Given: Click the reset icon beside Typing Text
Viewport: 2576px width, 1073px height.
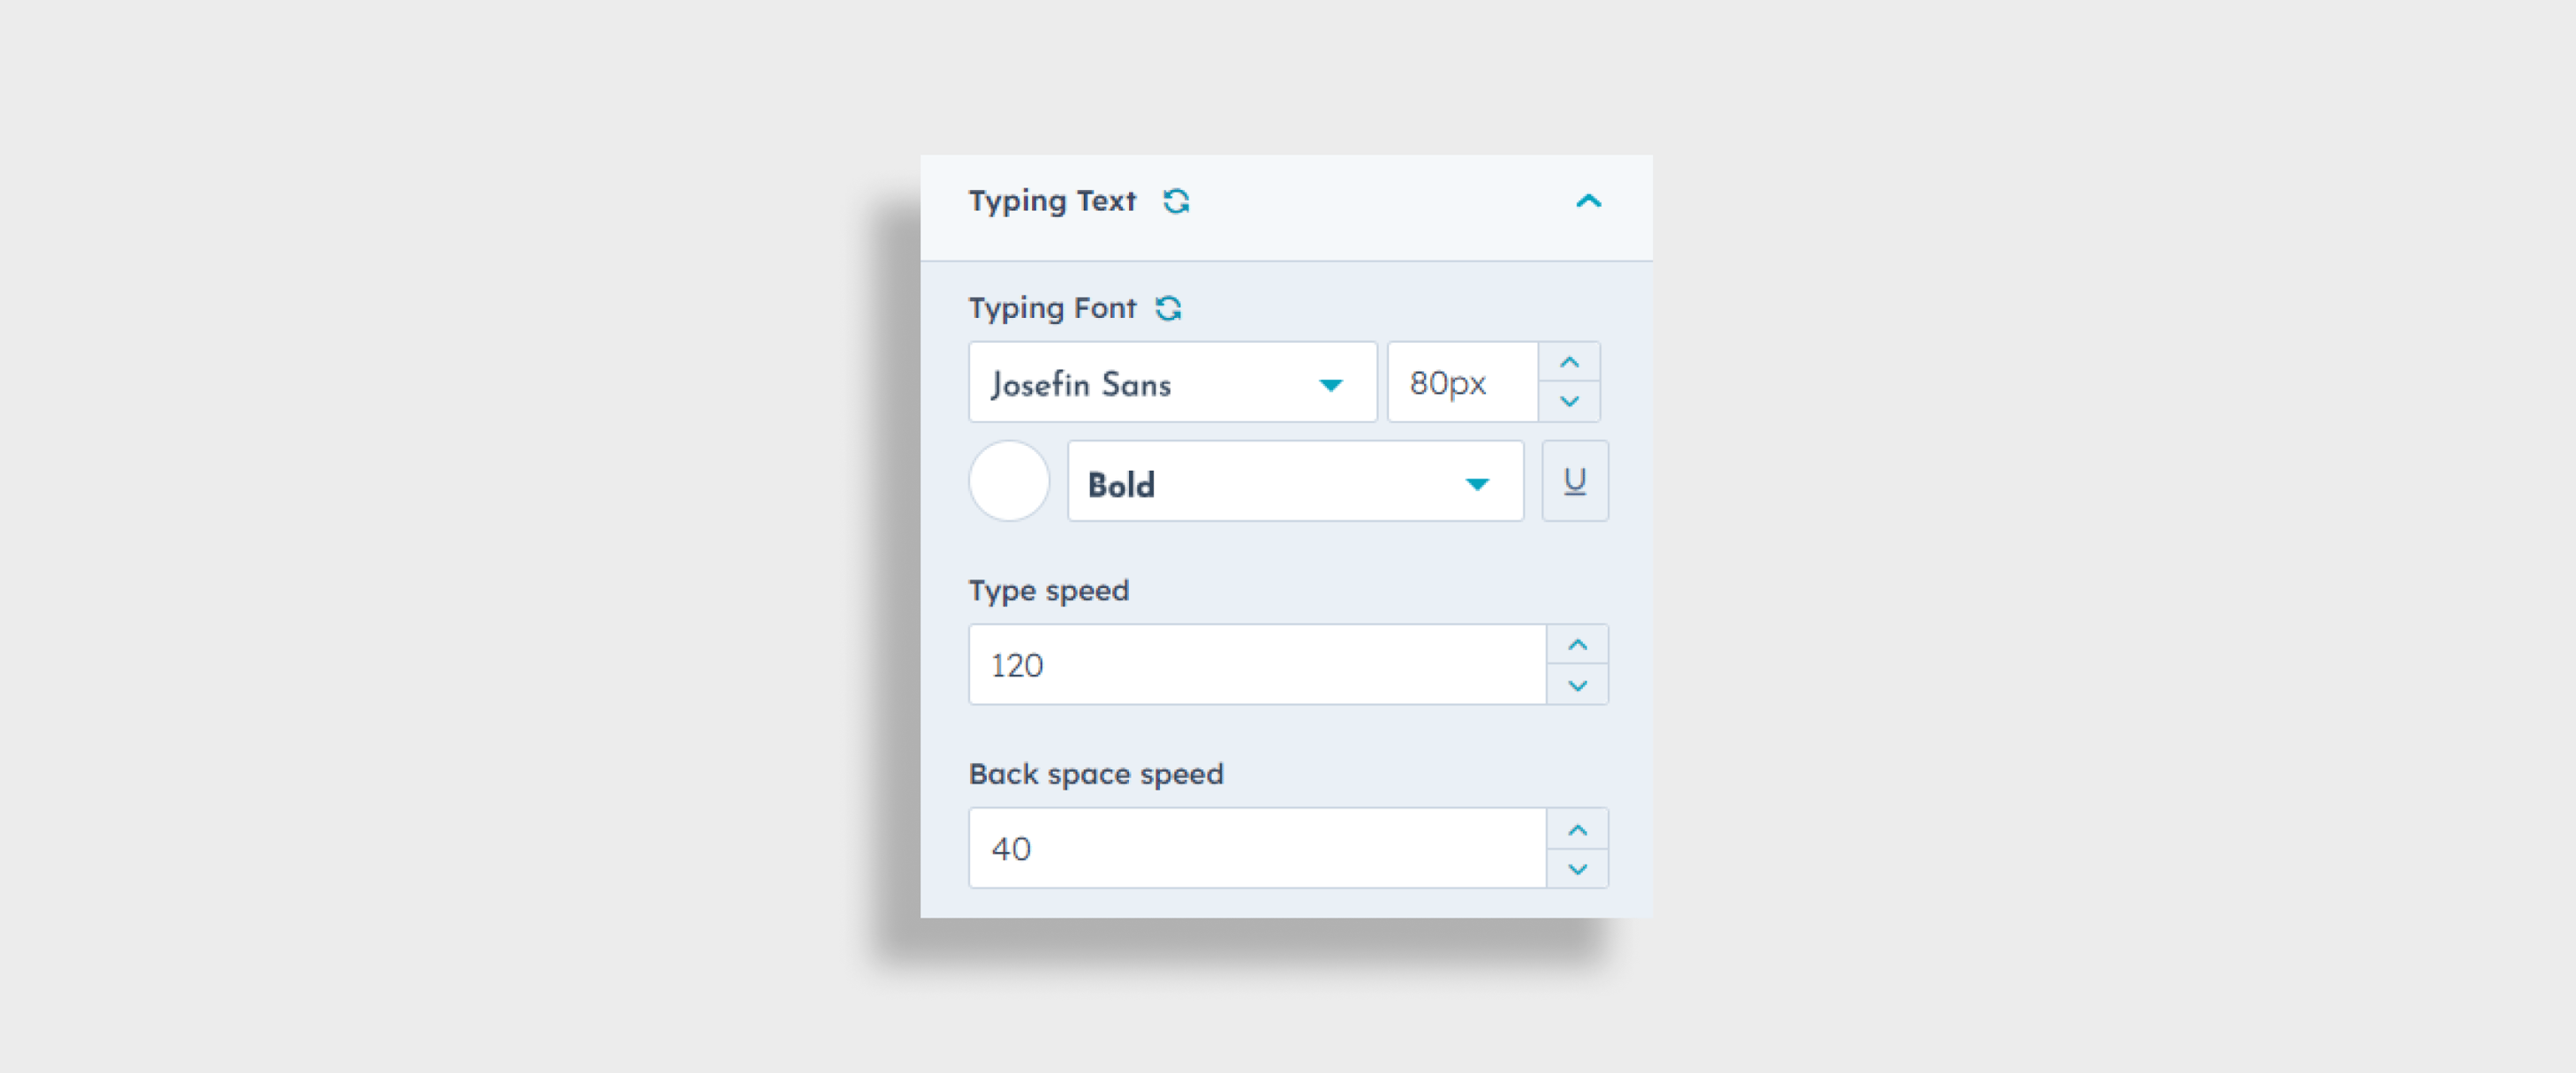Looking at the screenshot, I should point(1177,201).
